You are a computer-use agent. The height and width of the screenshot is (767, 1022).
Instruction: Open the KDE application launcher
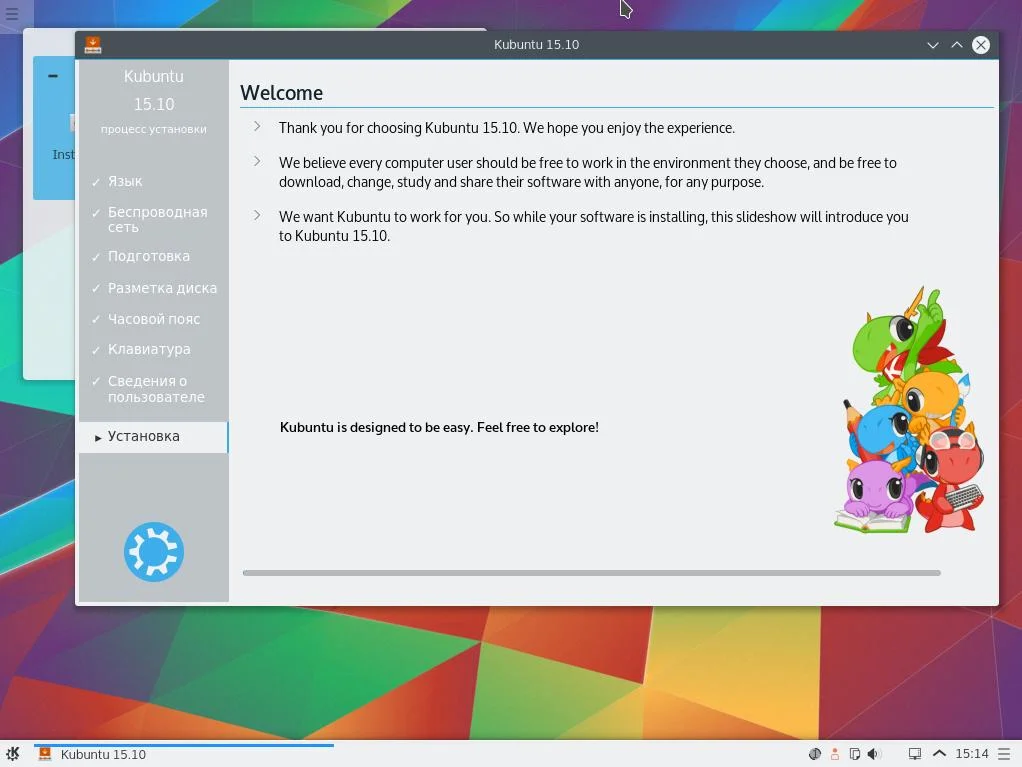(x=12, y=754)
